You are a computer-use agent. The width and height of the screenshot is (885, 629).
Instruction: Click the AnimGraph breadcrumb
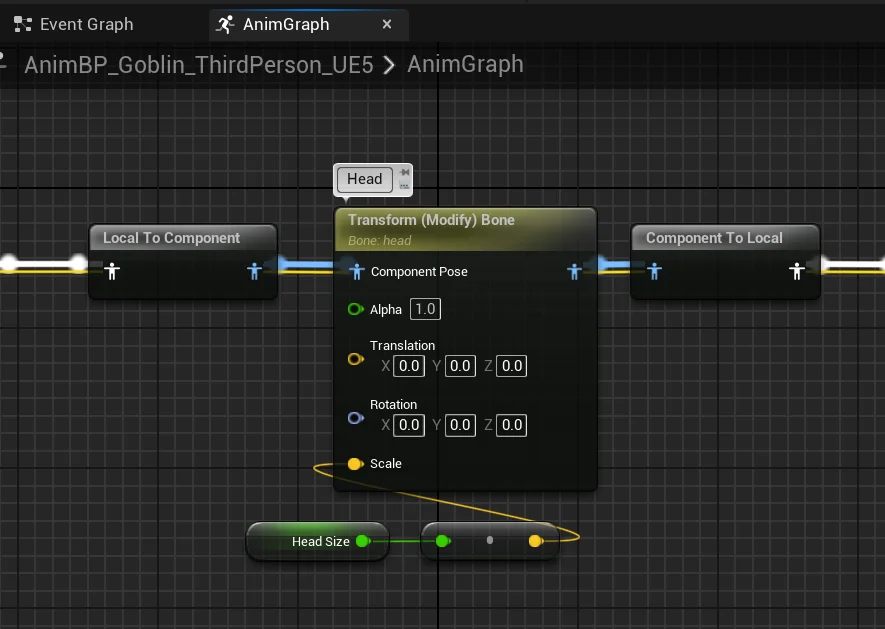(465, 64)
